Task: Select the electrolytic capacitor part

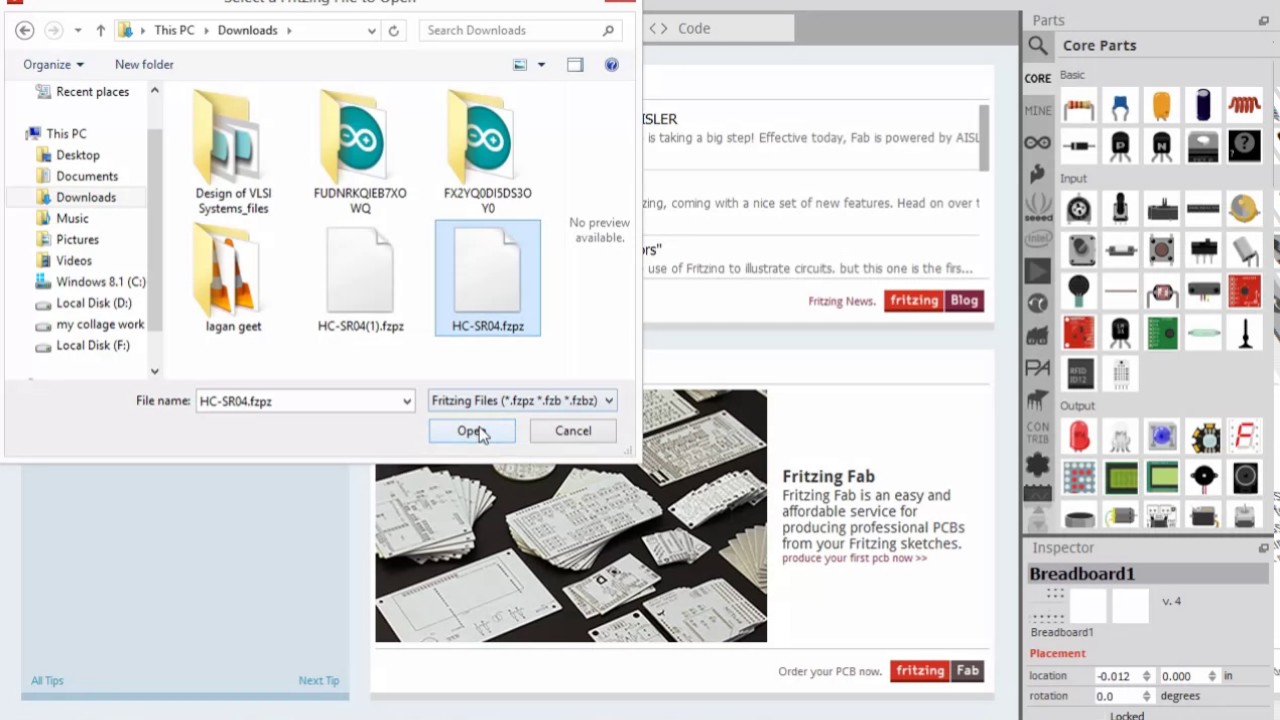Action: click(1203, 105)
